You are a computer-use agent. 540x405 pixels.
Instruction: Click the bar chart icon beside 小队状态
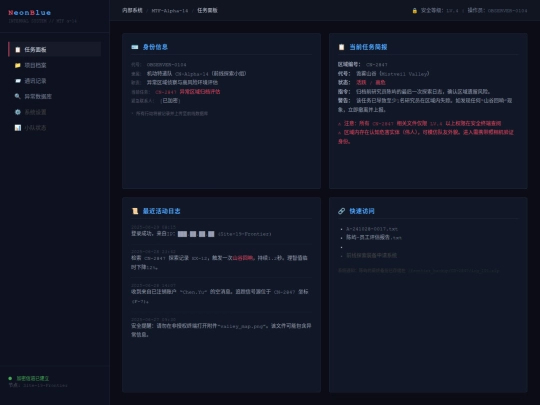click(x=18, y=128)
